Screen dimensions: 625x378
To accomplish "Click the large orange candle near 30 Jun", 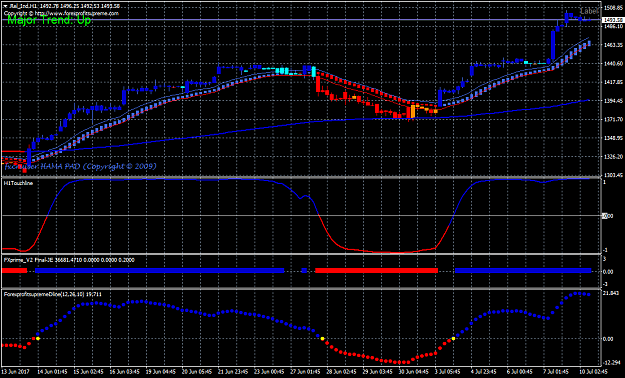I will [x=413, y=111].
